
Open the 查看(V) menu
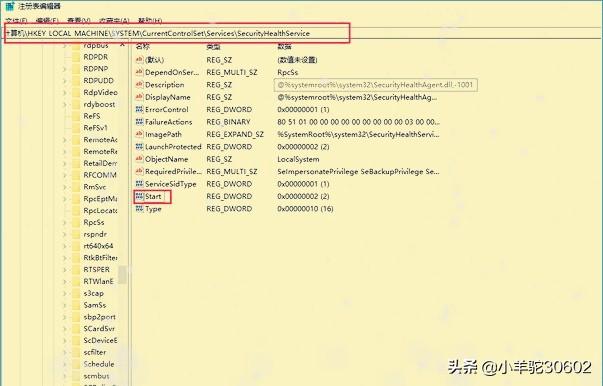pos(78,20)
